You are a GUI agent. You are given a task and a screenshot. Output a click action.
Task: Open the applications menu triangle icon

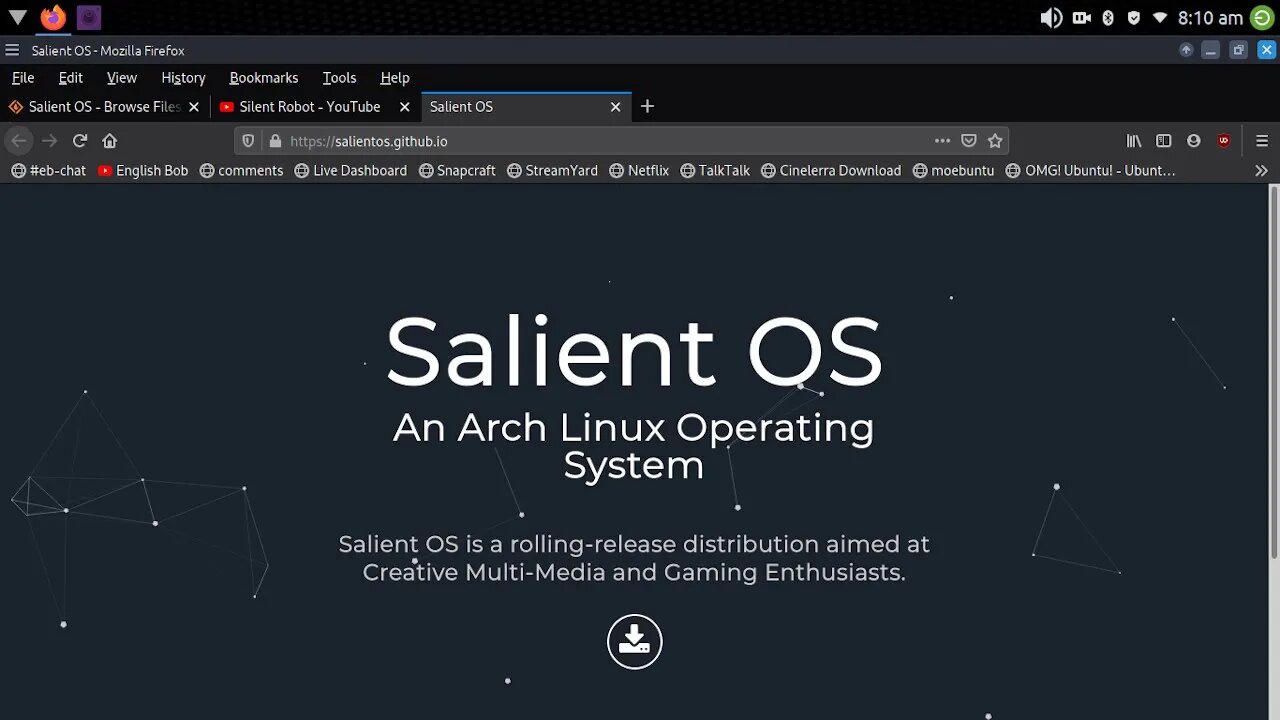tap(17, 17)
